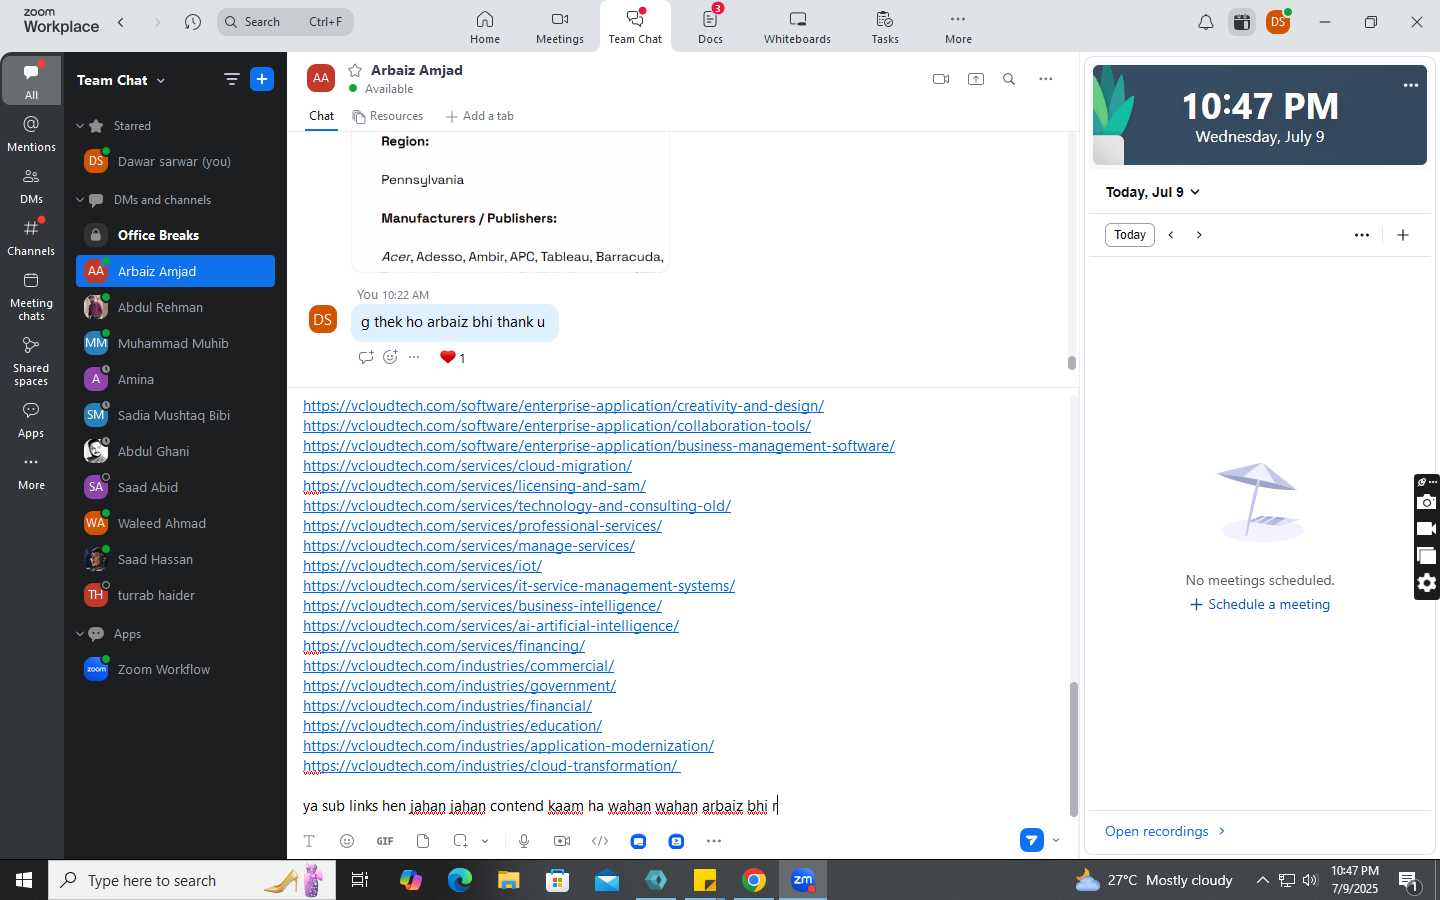Viewport: 1440px width, 900px height.
Task: Reply to the 'g thek ho' message
Action: [x=366, y=357]
